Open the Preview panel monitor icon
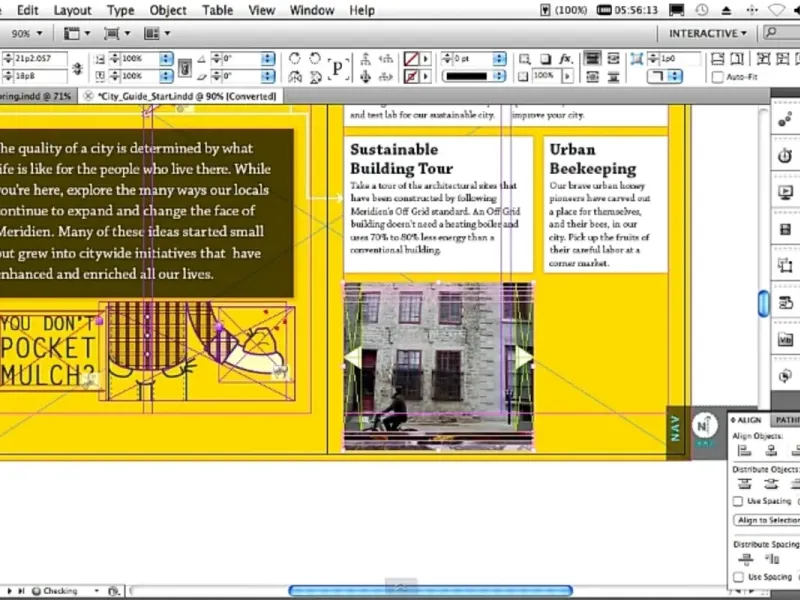Image resolution: width=800 pixels, height=600 pixels. [x=786, y=193]
